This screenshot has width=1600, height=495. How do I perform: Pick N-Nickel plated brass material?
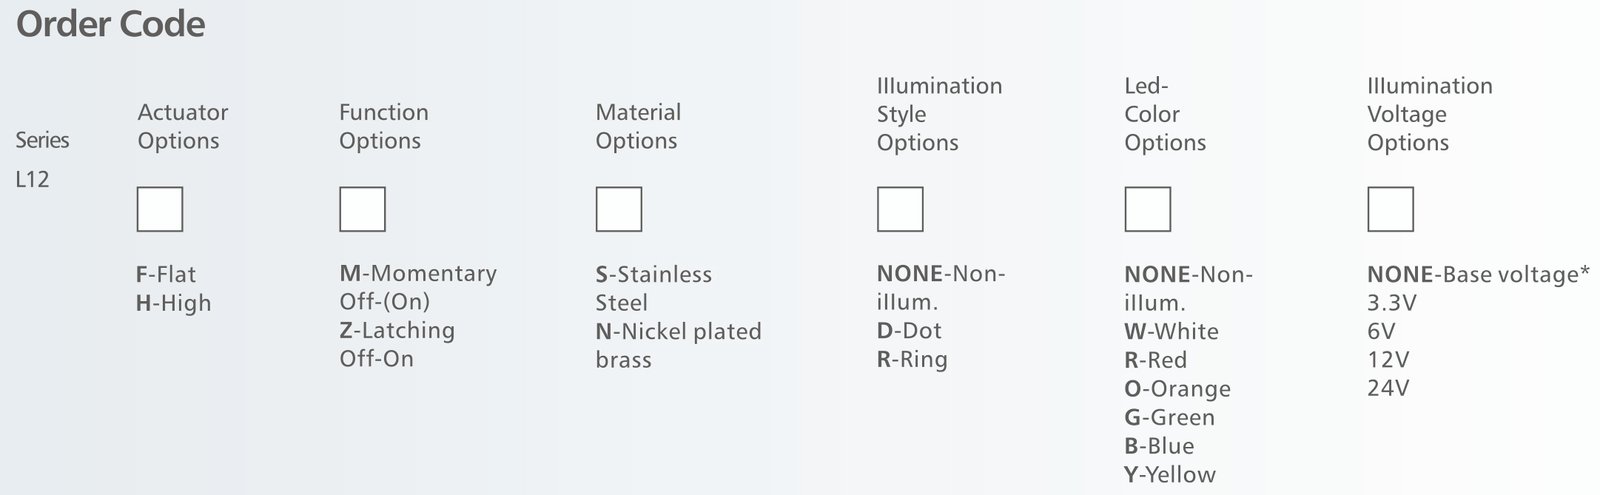(678, 345)
